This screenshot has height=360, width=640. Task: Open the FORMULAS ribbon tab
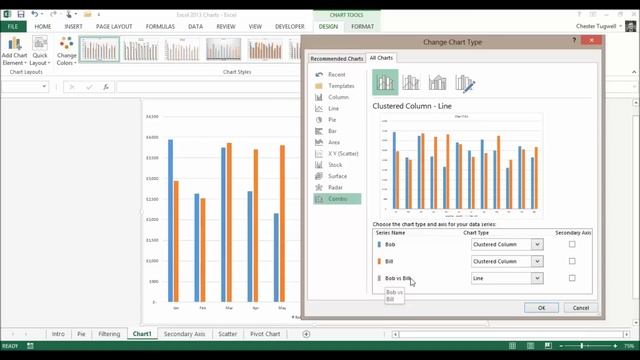click(160, 27)
